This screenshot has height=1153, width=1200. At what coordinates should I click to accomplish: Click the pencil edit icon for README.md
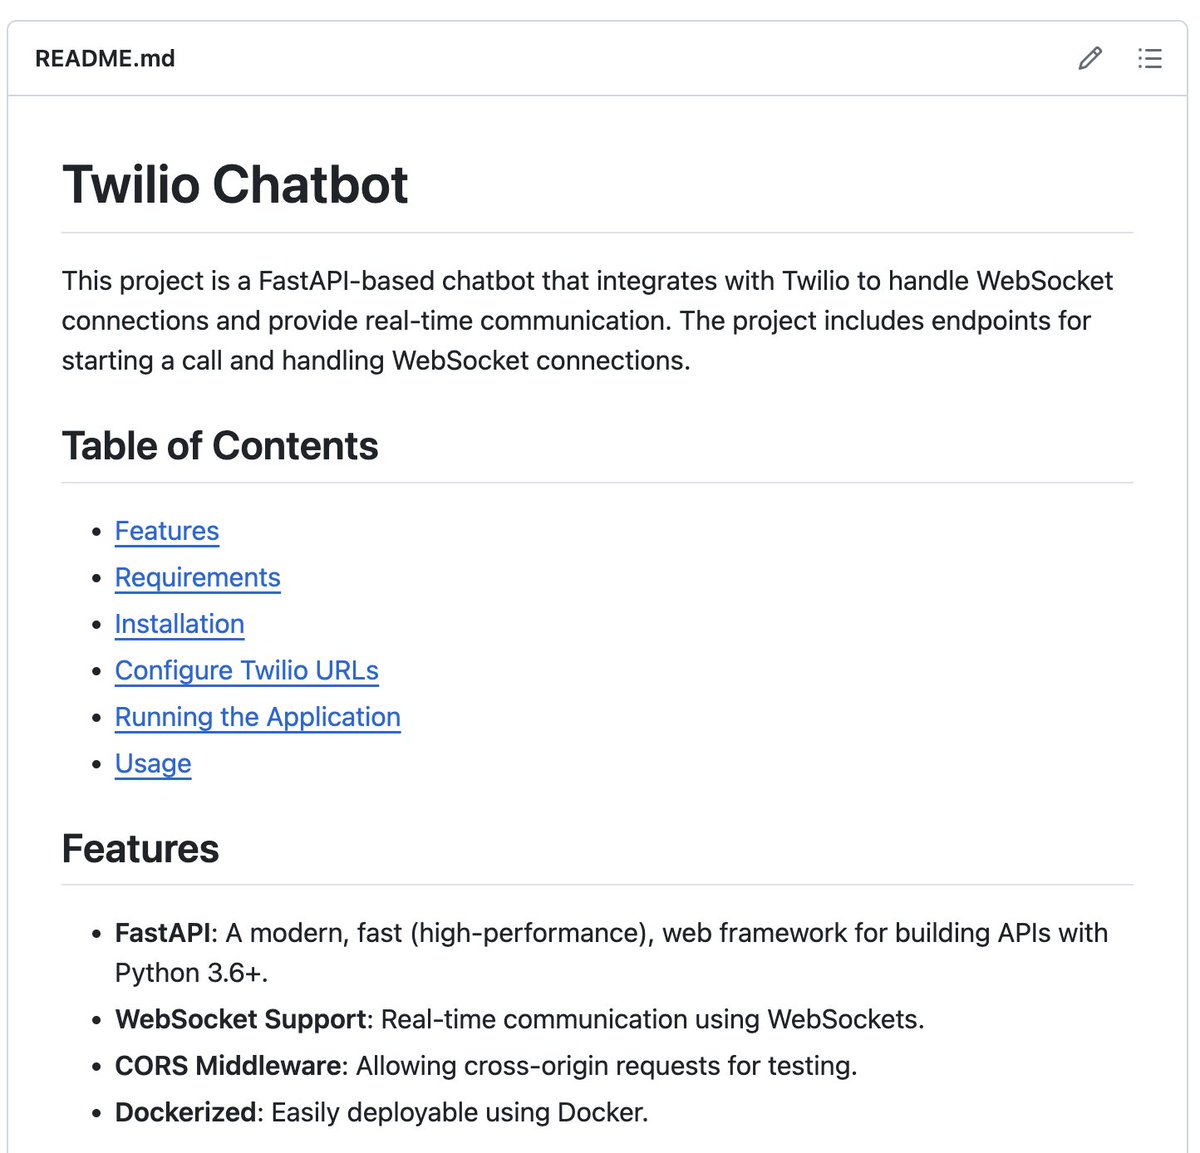(x=1090, y=58)
